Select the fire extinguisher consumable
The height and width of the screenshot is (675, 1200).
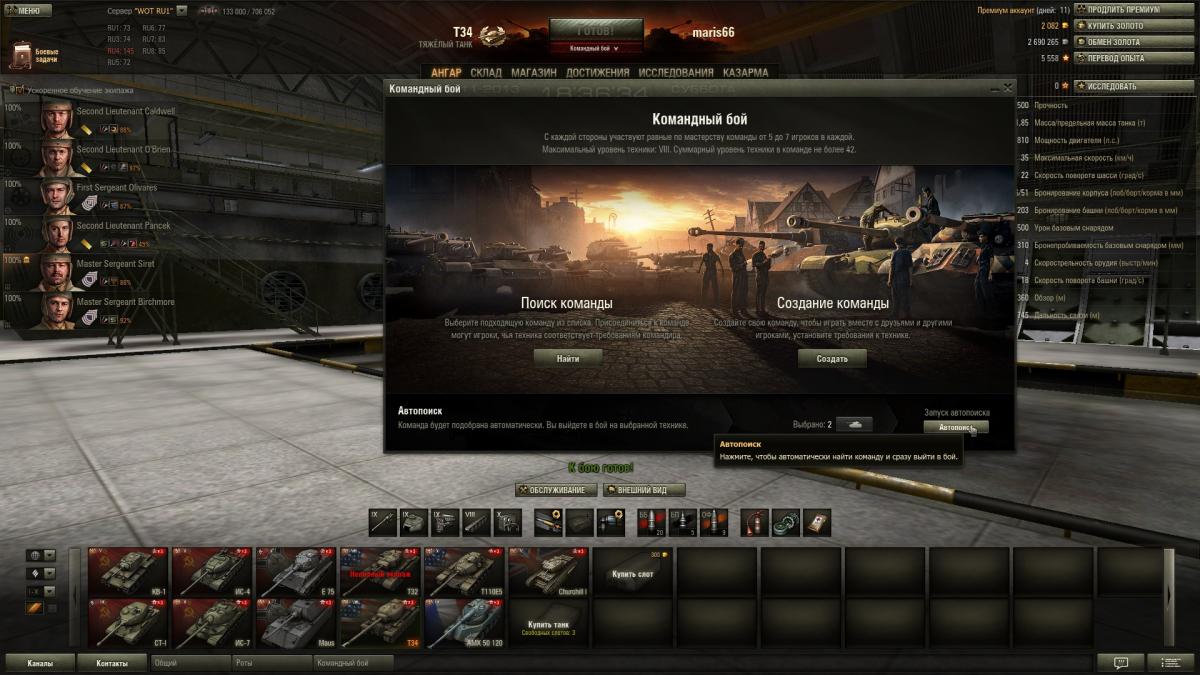(755, 523)
